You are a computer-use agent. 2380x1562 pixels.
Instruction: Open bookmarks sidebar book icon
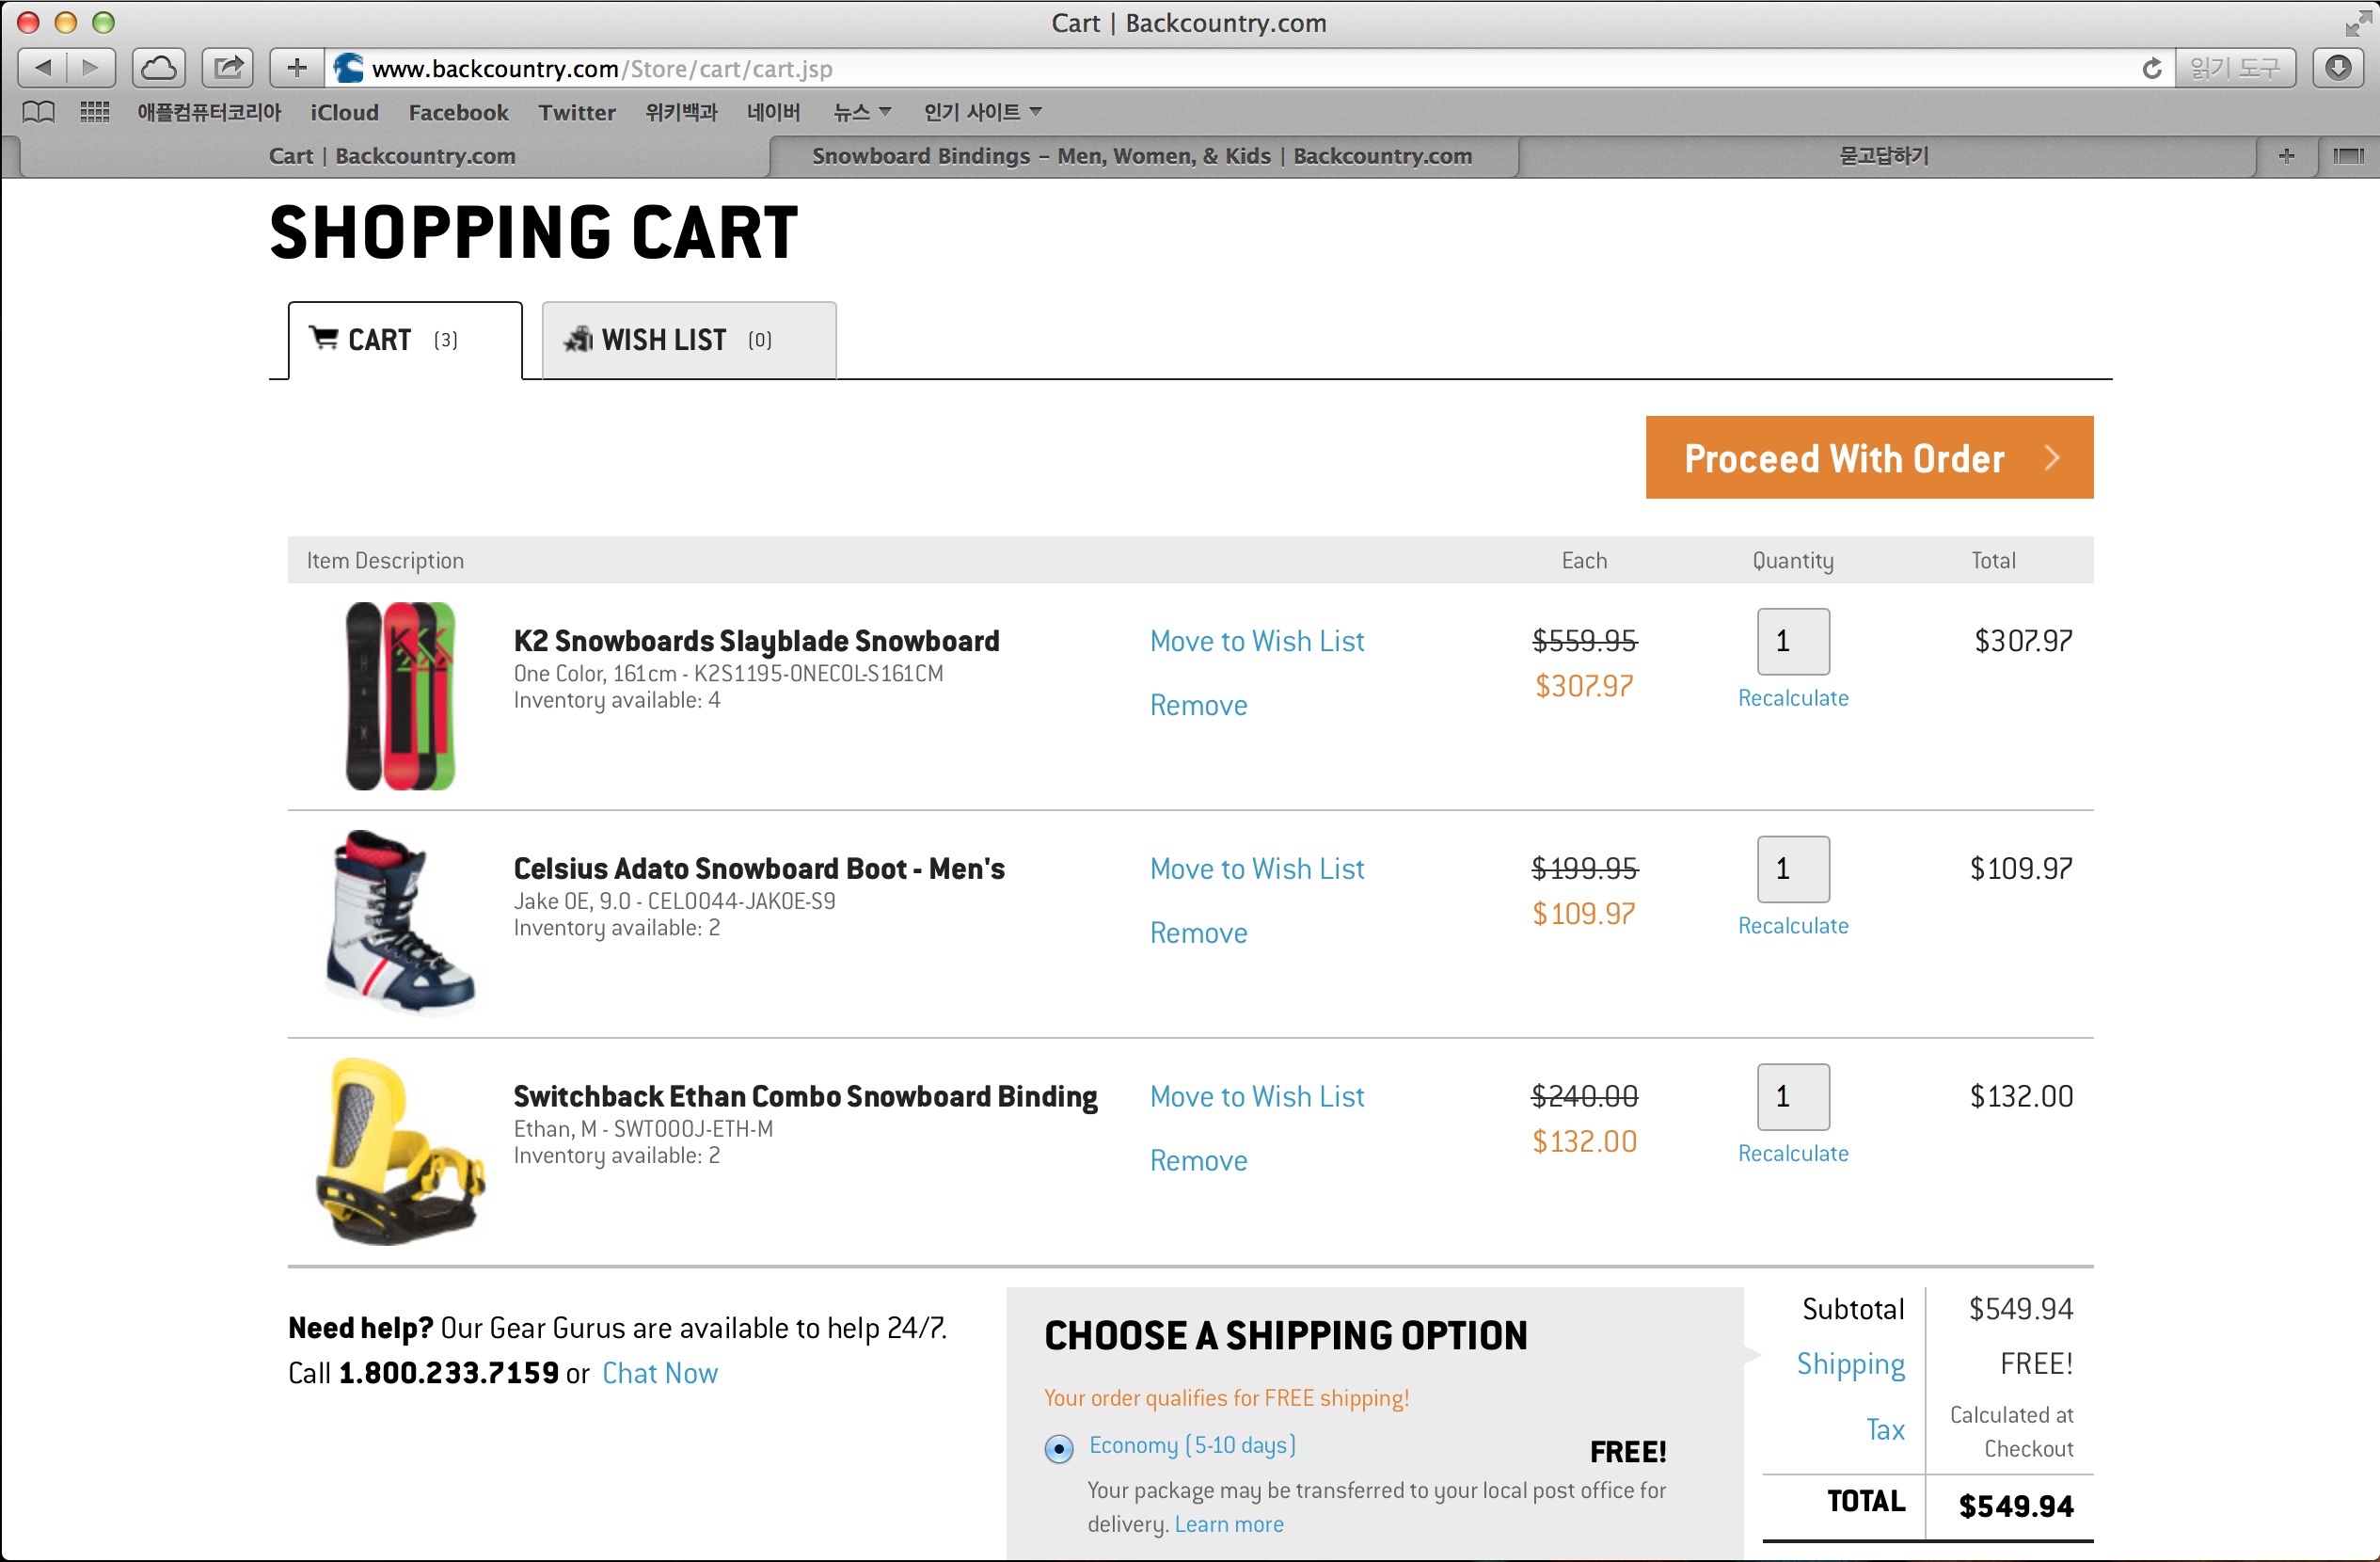(38, 112)
